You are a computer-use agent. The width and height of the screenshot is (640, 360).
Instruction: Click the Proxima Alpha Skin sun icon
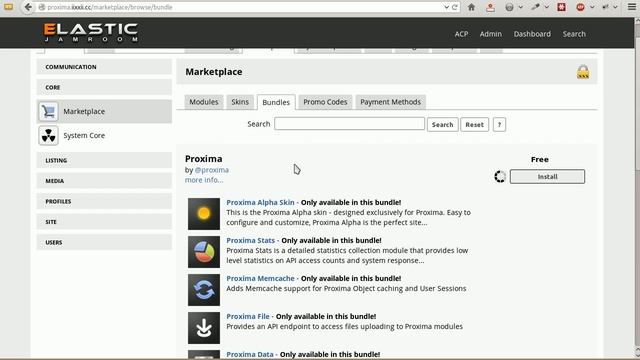tap(204, 214)
